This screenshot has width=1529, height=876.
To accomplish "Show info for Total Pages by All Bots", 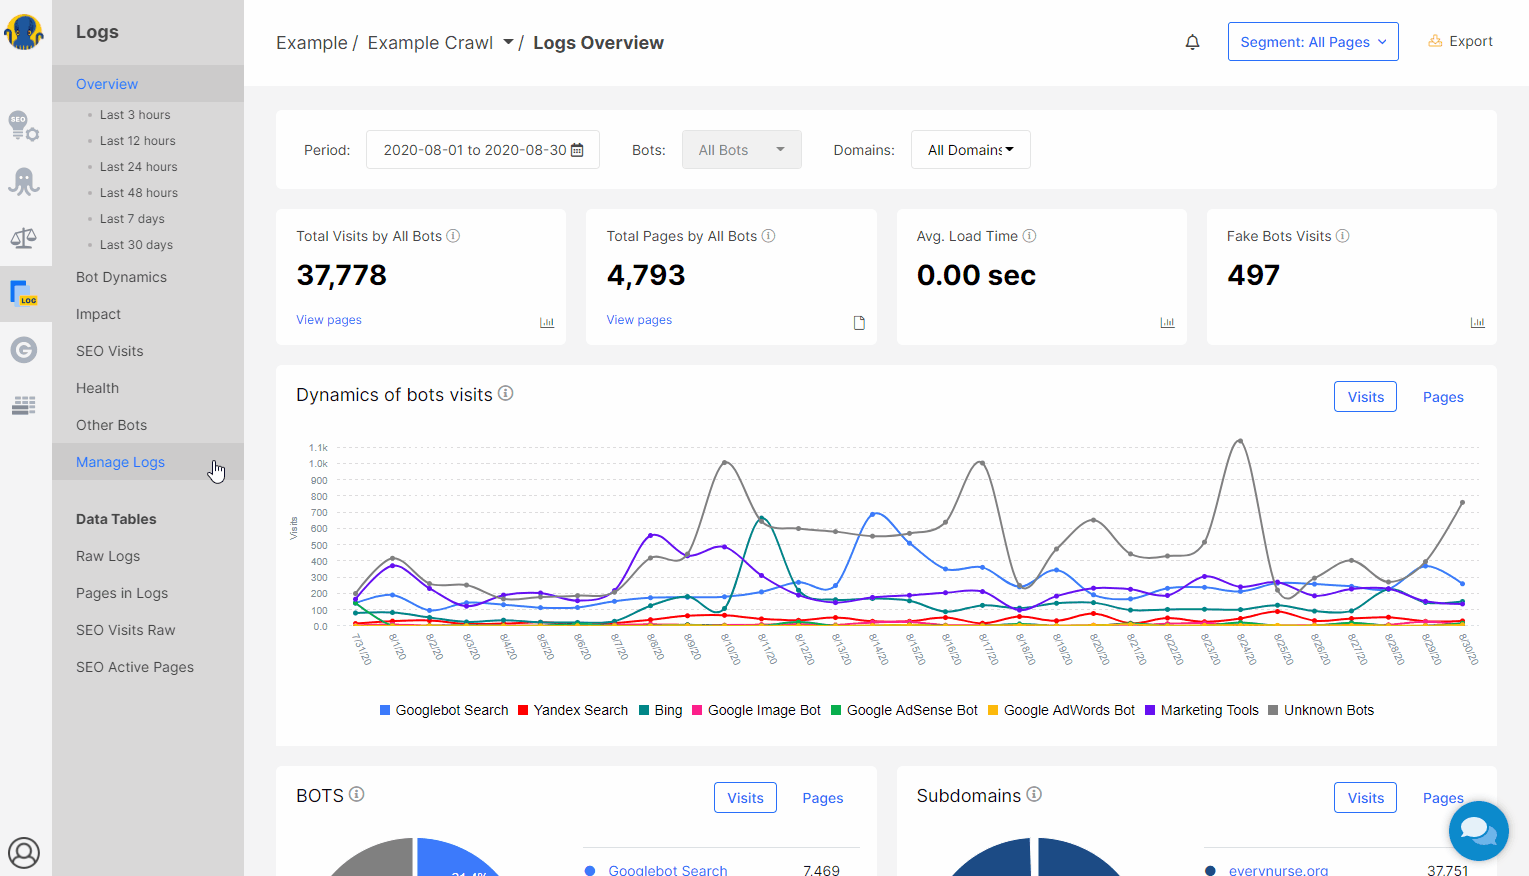I will (769, 236).
